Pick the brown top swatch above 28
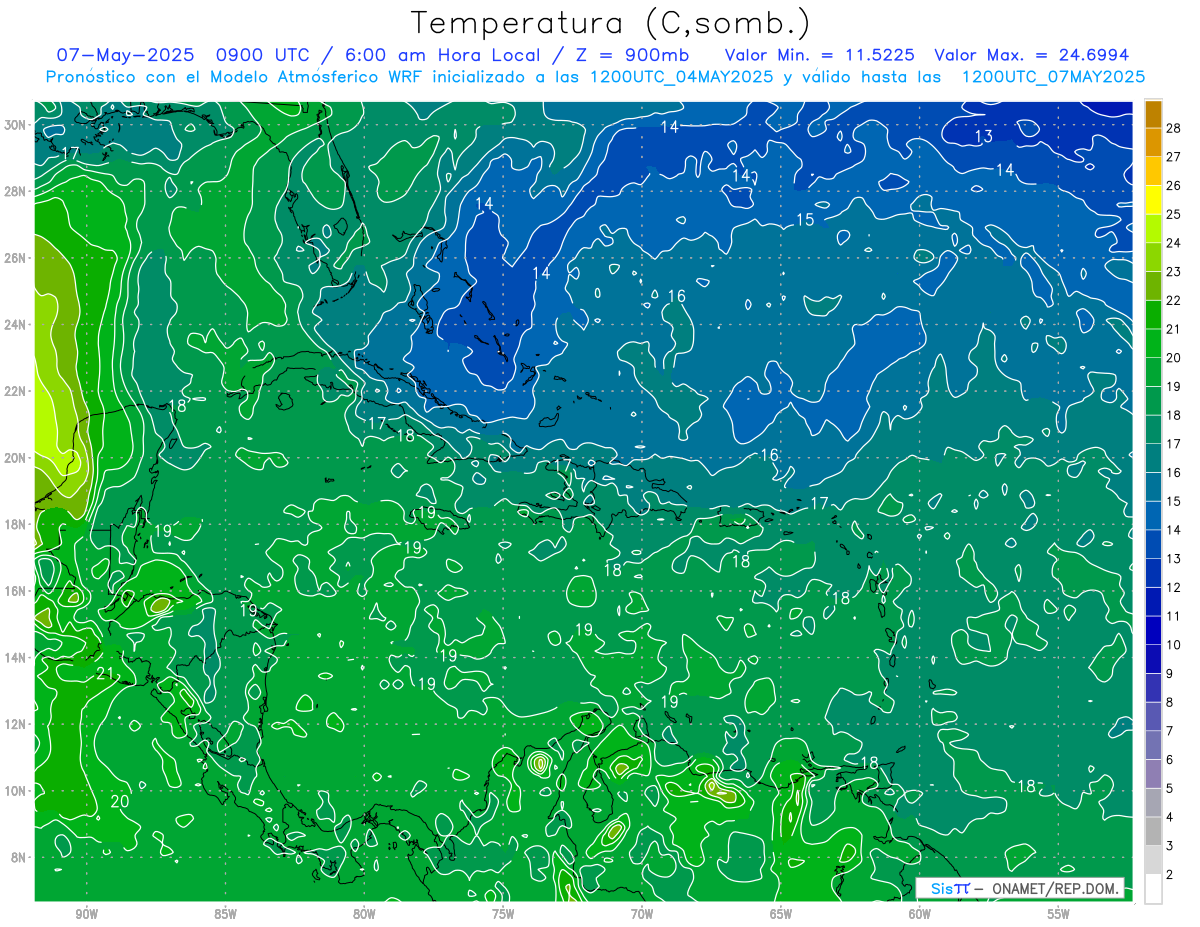This screenshot has height=927, width=1200. tap(1153, 114)
